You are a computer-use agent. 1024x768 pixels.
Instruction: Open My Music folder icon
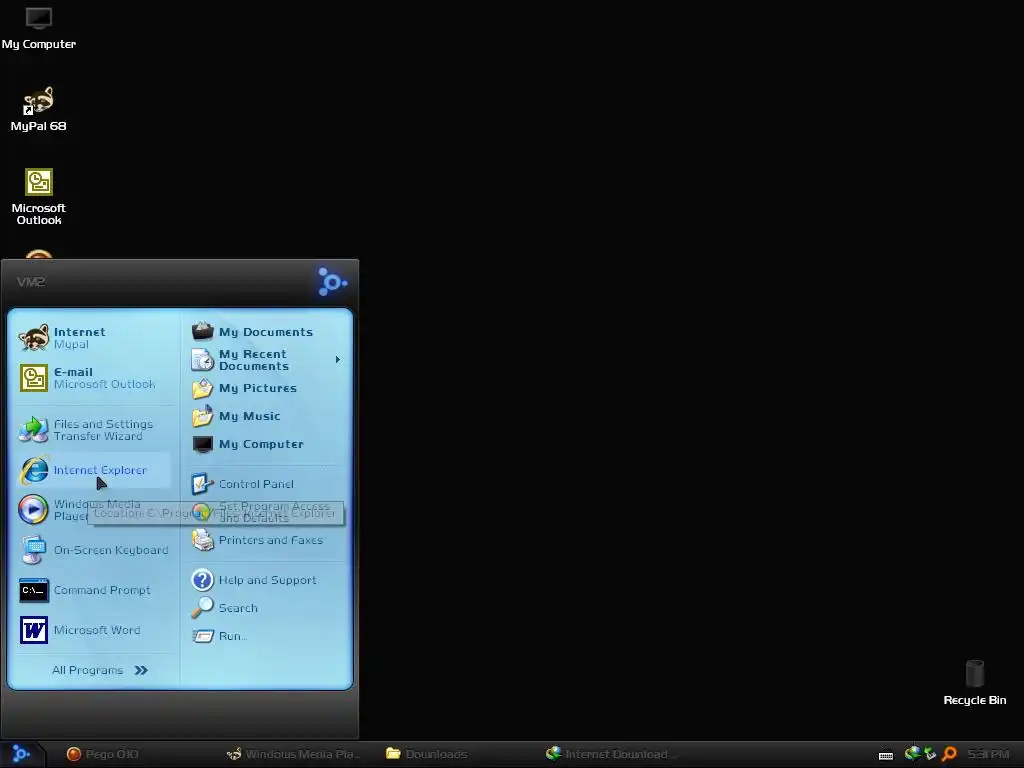[x=202, y=416]
